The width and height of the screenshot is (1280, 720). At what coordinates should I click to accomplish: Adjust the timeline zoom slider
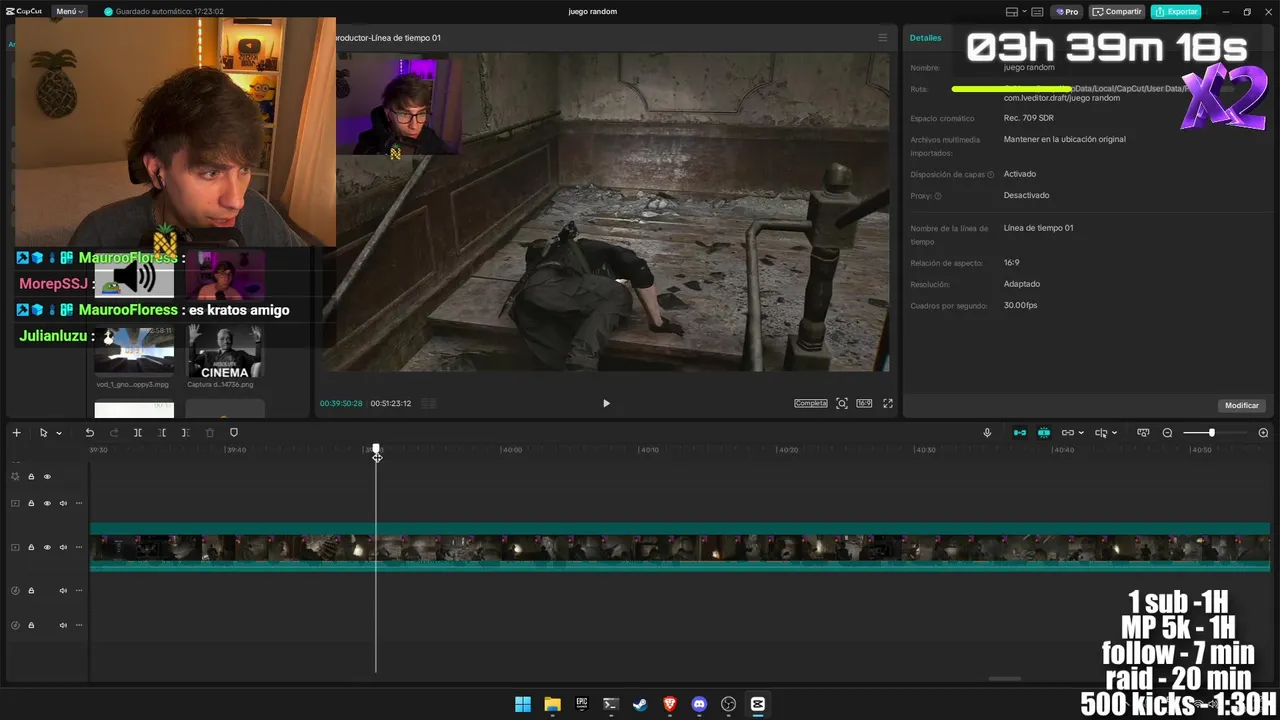coord(1212,433)
